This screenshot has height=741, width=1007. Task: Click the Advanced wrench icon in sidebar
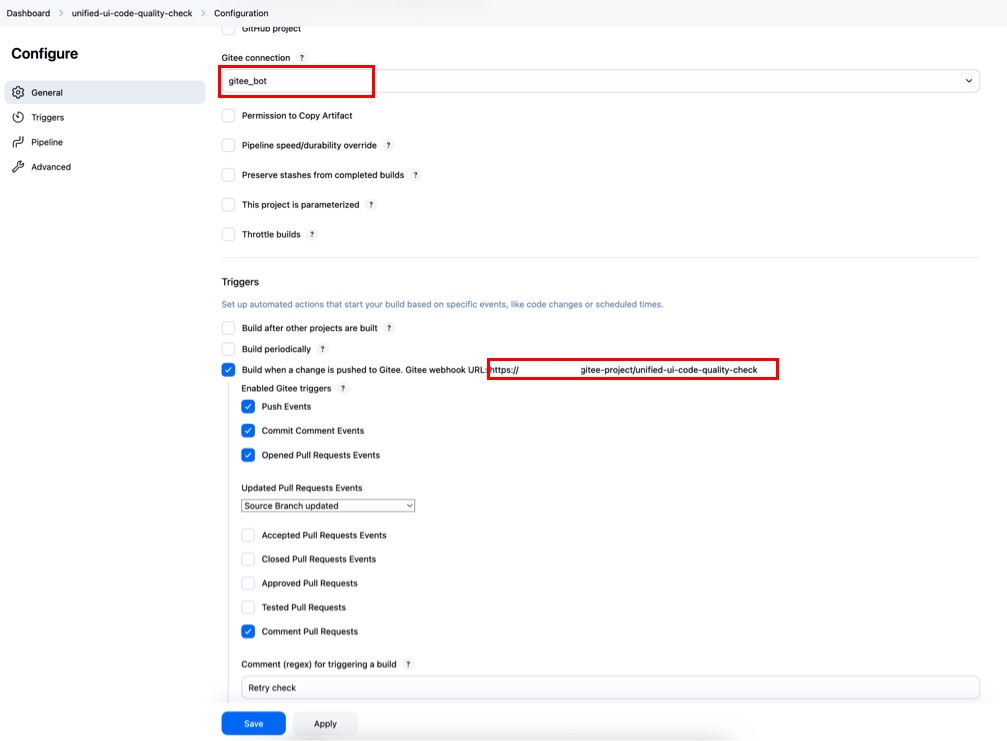coord(18,167)
